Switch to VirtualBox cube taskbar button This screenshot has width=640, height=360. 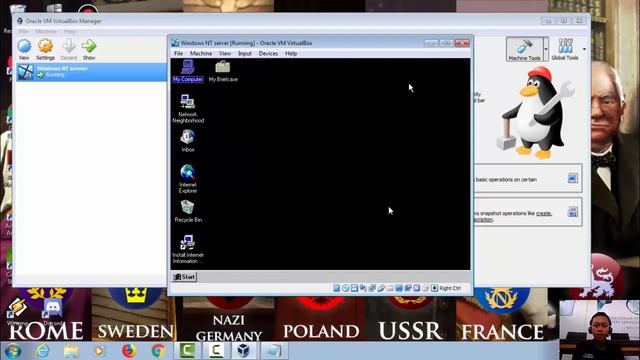[x=244, y=351]
